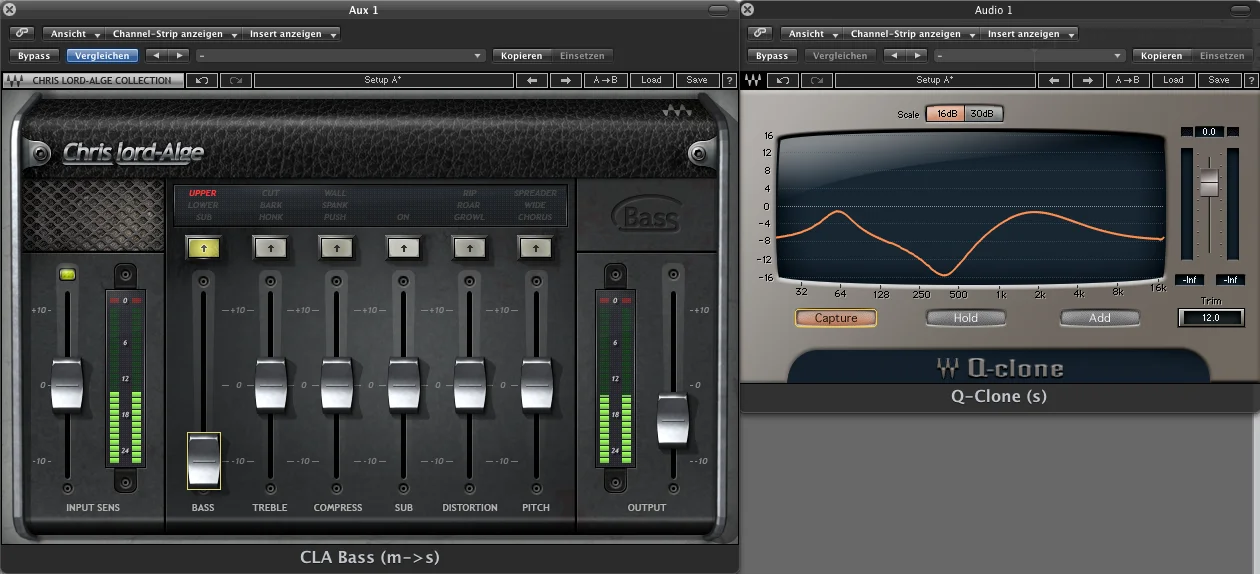Image resolution: width=1260 pixels, height=574 pixels.
Task: Select the 30dB scale option
Action: [x=983, y=114]
